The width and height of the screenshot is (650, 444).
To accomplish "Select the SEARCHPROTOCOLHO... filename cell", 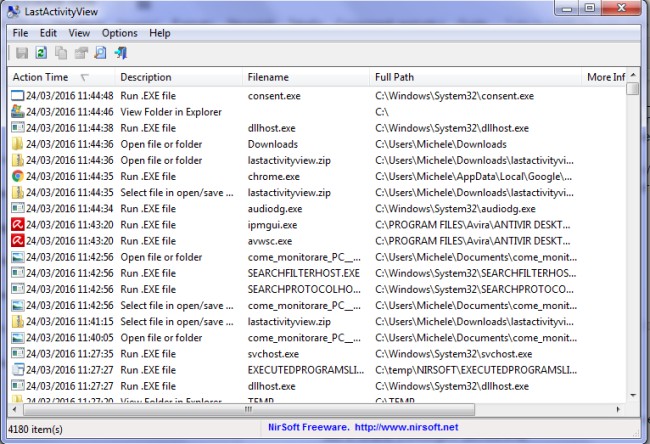I will tap(304, 289).
